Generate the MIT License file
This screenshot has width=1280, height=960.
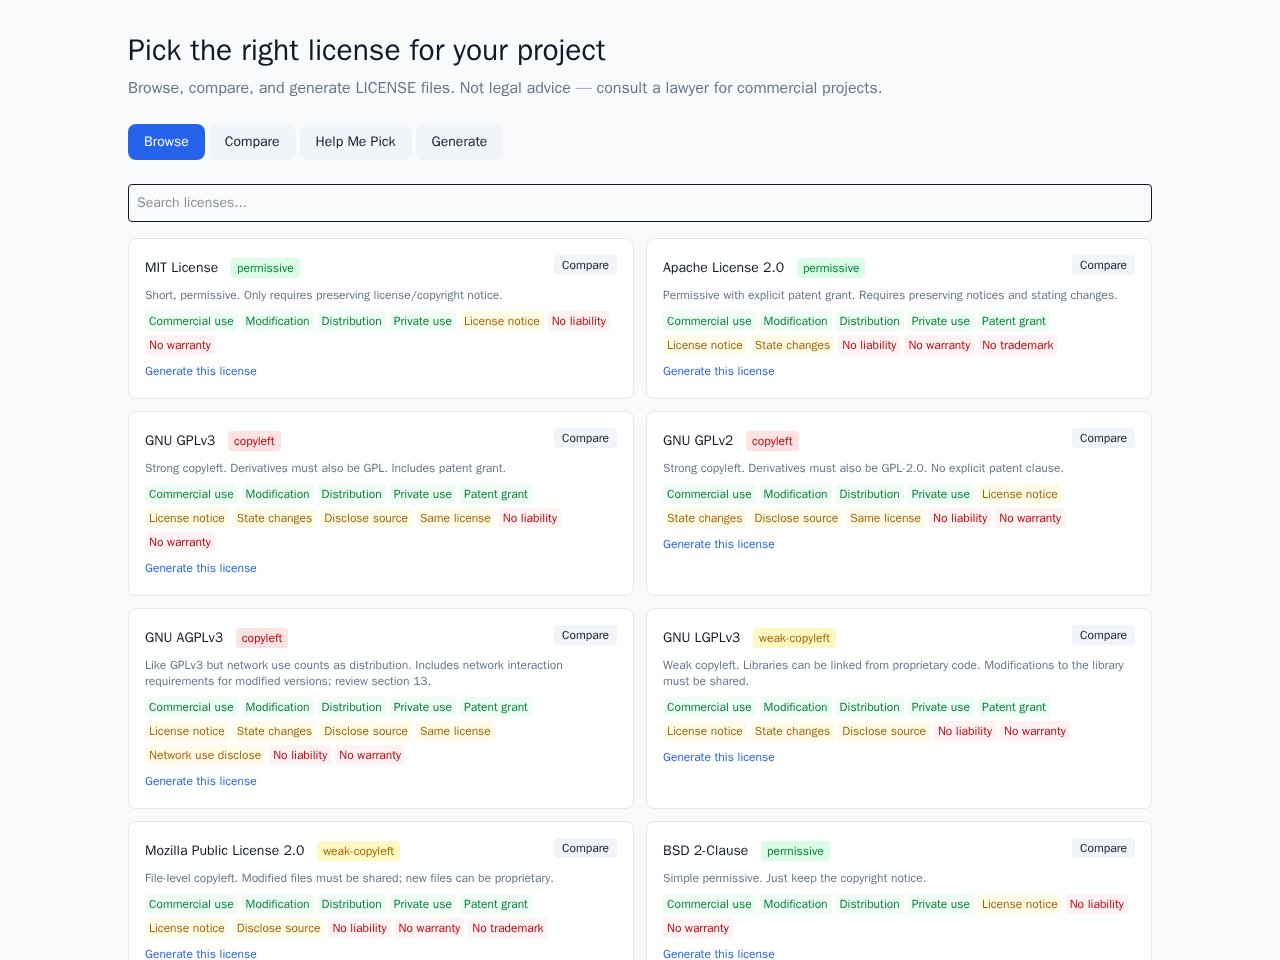[201, 371]
